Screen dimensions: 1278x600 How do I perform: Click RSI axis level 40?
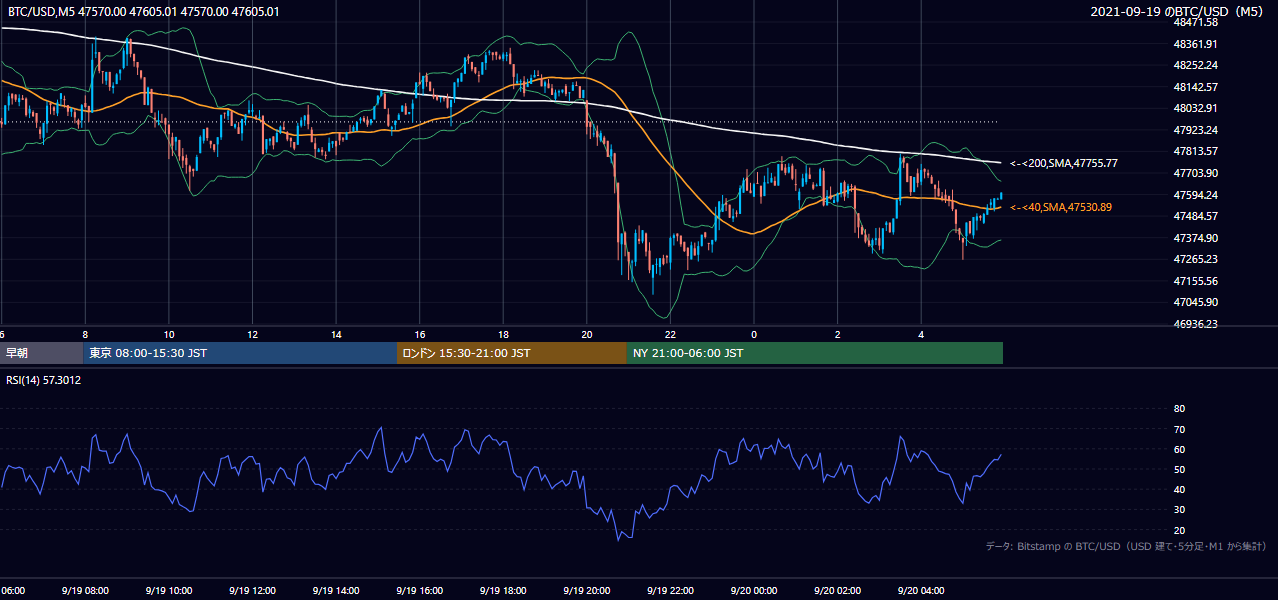pos(1179,489)
